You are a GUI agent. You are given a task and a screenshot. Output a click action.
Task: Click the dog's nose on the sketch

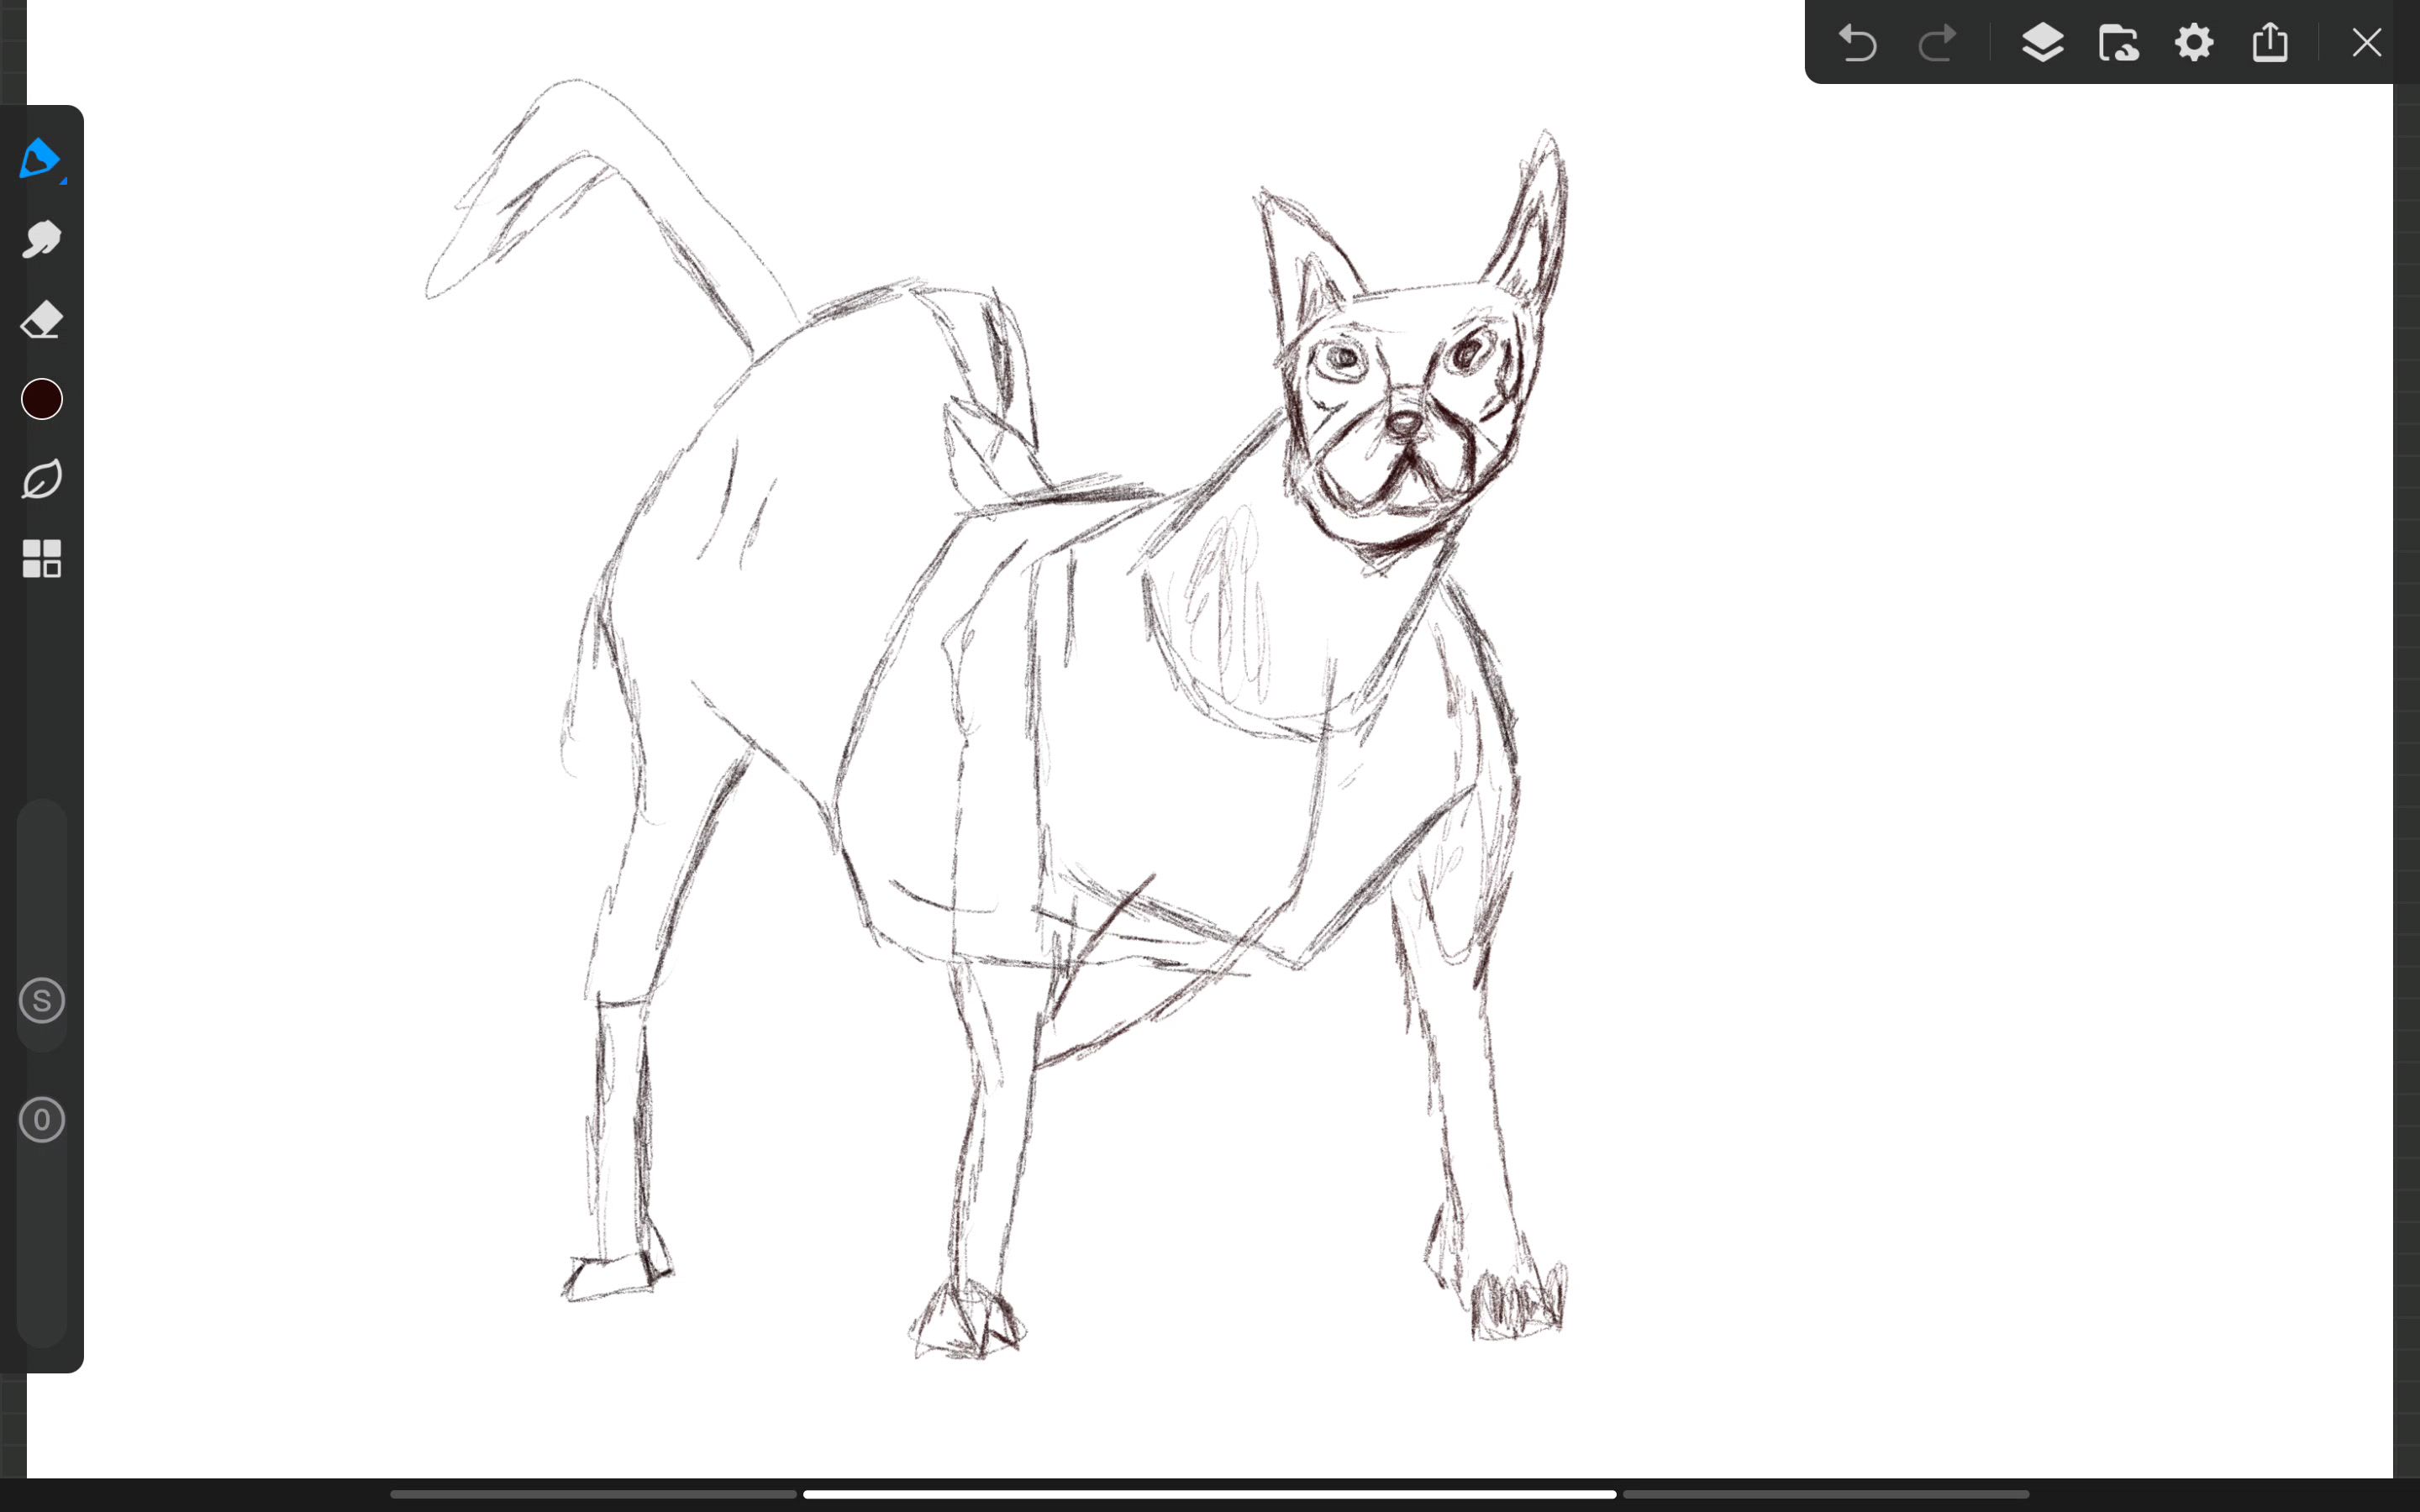pyautogui.click(x=1406, y=424)
